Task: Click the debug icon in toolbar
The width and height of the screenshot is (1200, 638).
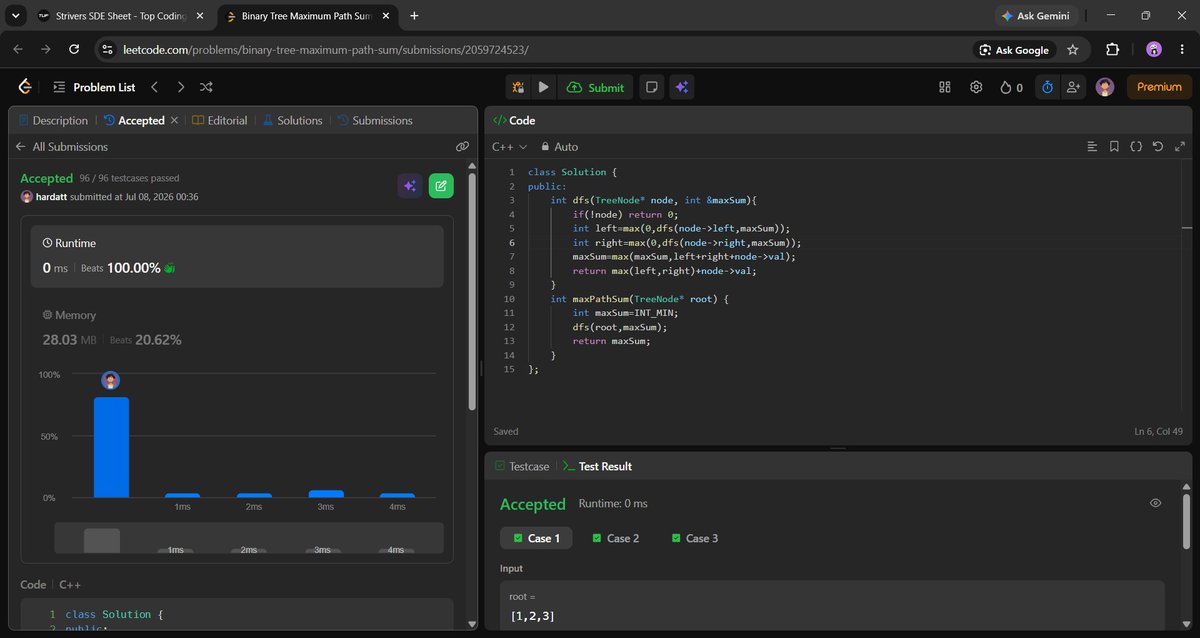Action: (518, 87)
